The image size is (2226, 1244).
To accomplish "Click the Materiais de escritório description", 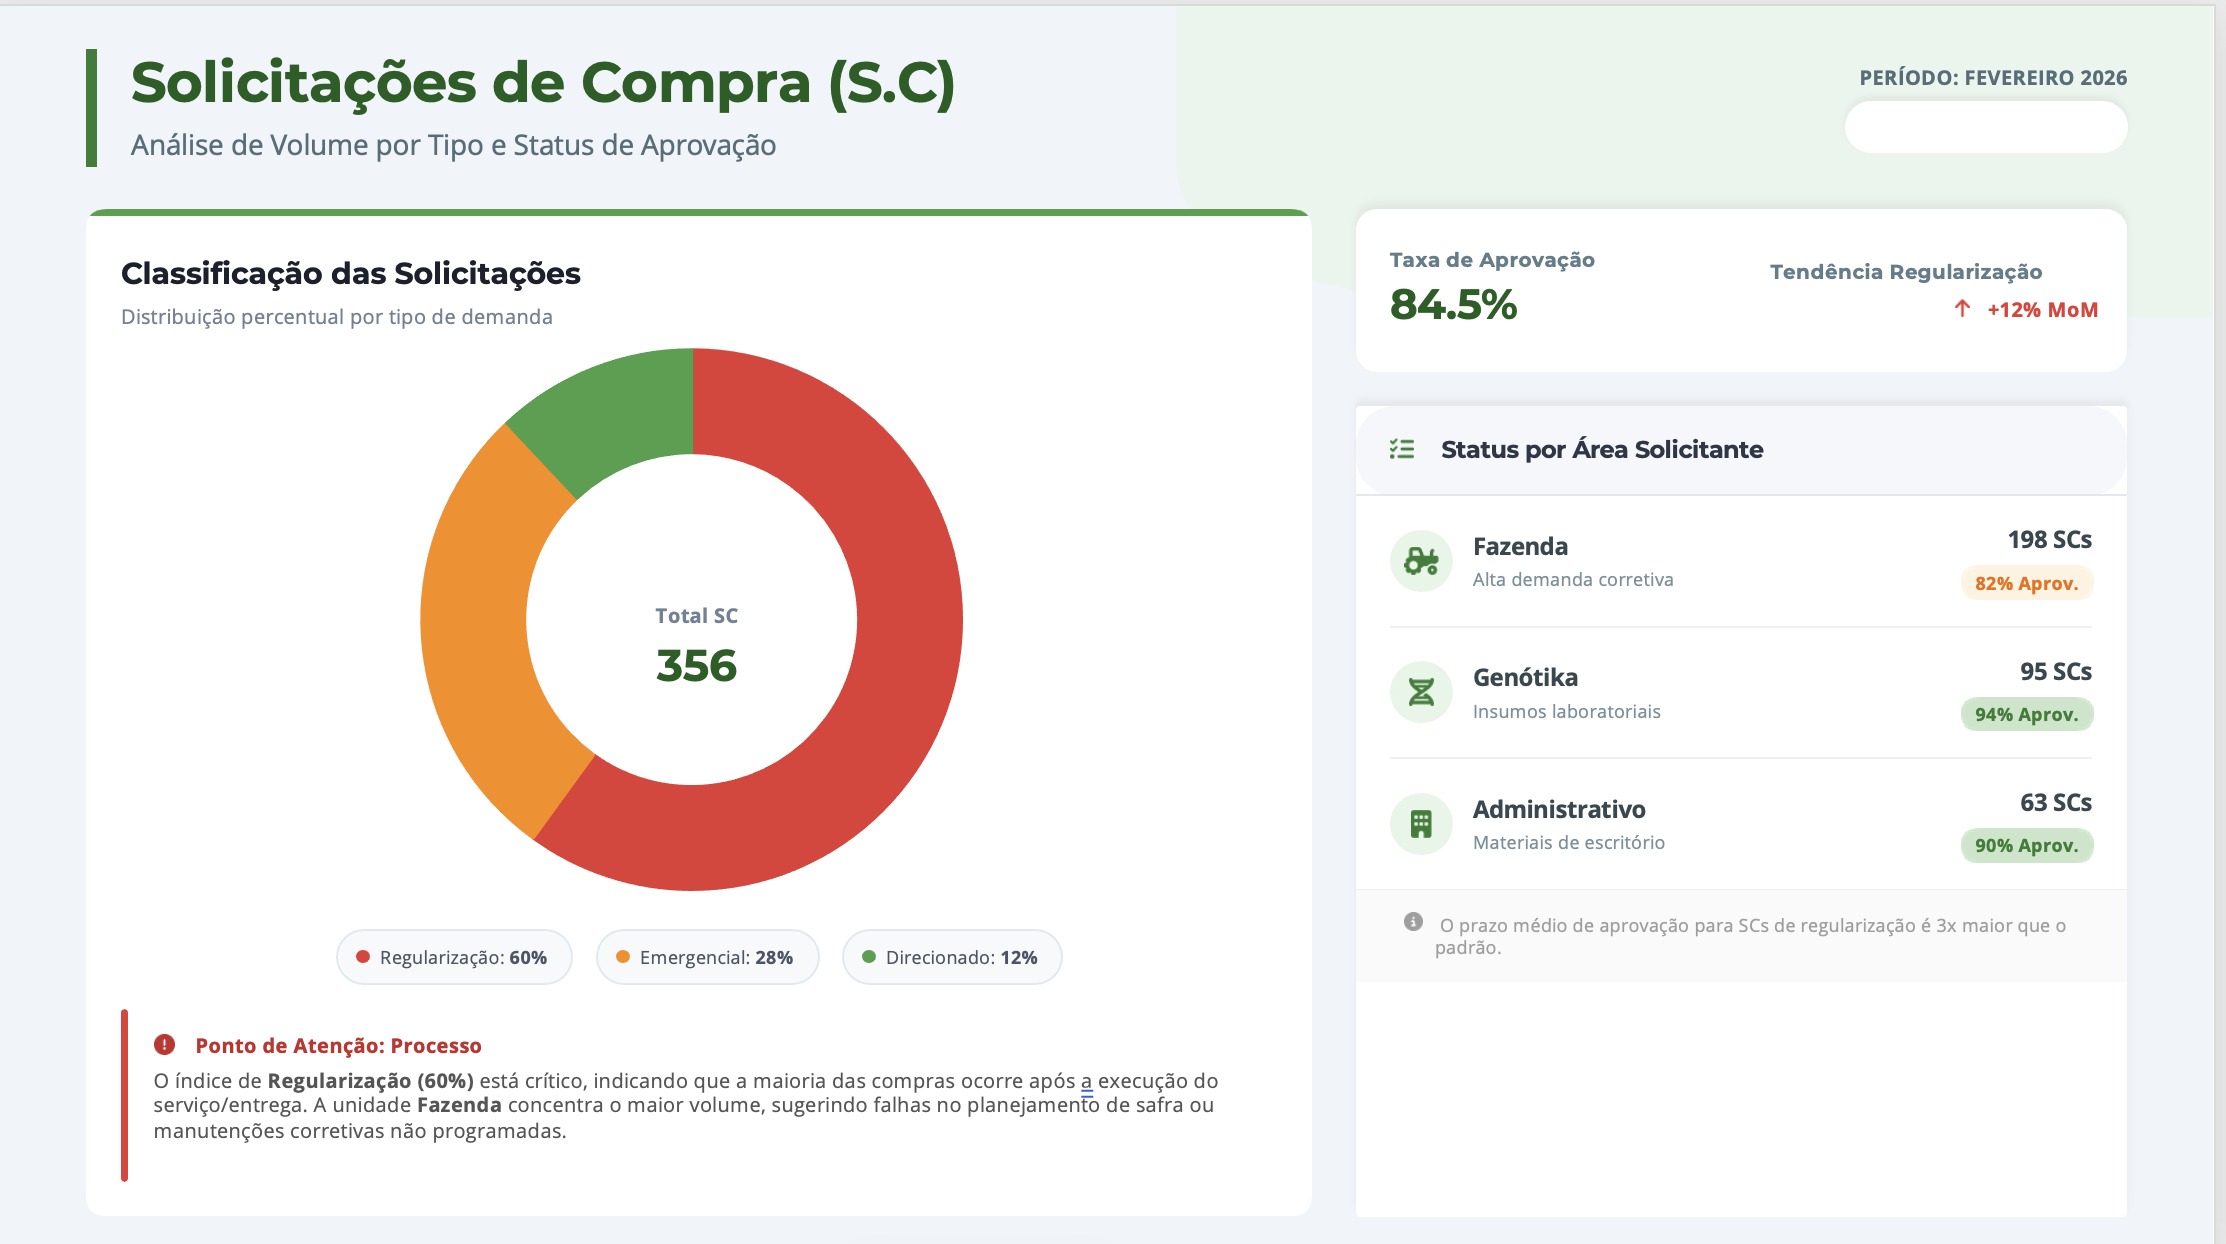I will 1569,843.
